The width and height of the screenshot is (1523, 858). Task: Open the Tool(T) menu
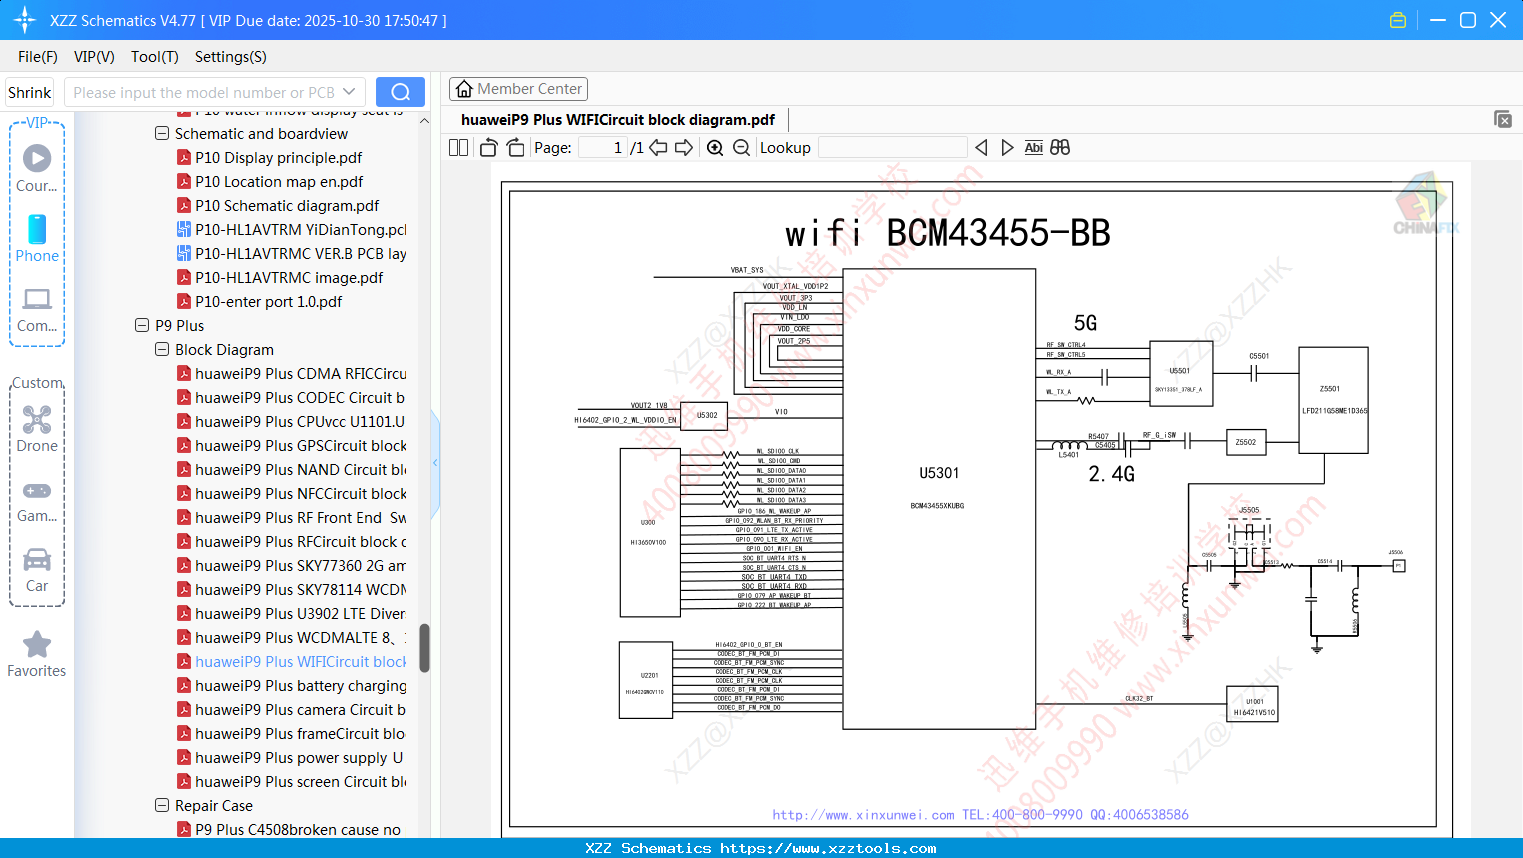point(154,56)
